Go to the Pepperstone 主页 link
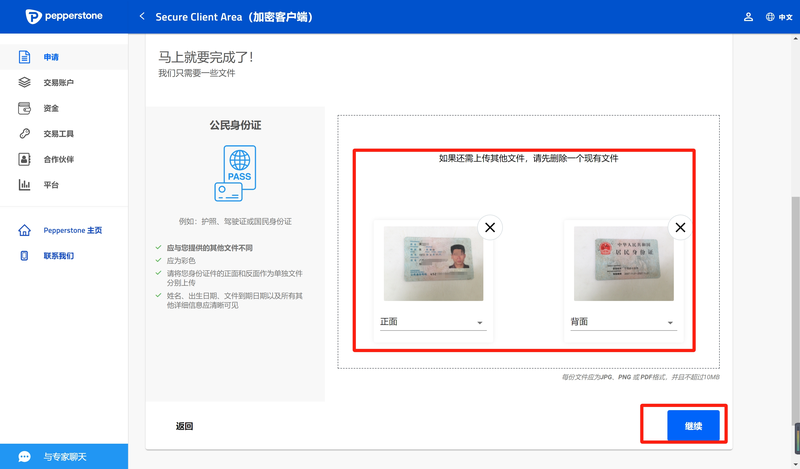The height and width of the screenshot is (469, 800). tap(72, 230)
